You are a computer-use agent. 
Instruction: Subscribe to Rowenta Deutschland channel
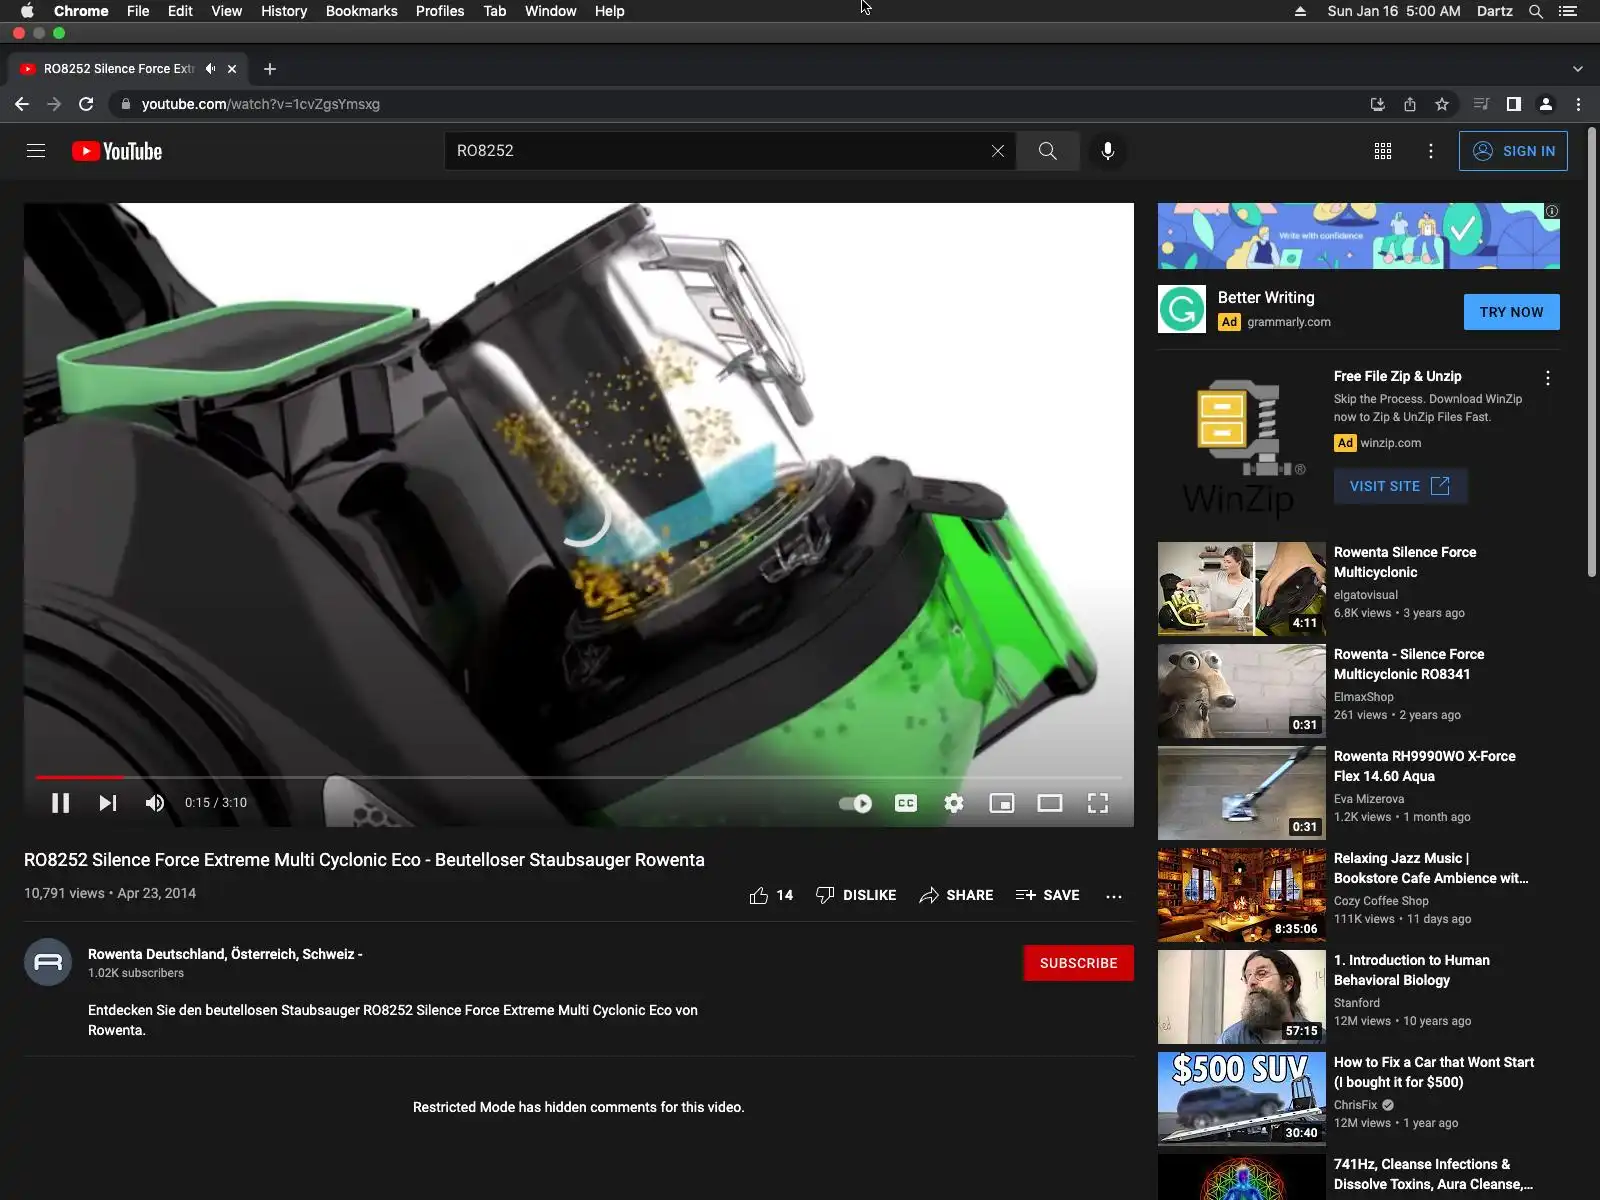tap(1078, 963)
